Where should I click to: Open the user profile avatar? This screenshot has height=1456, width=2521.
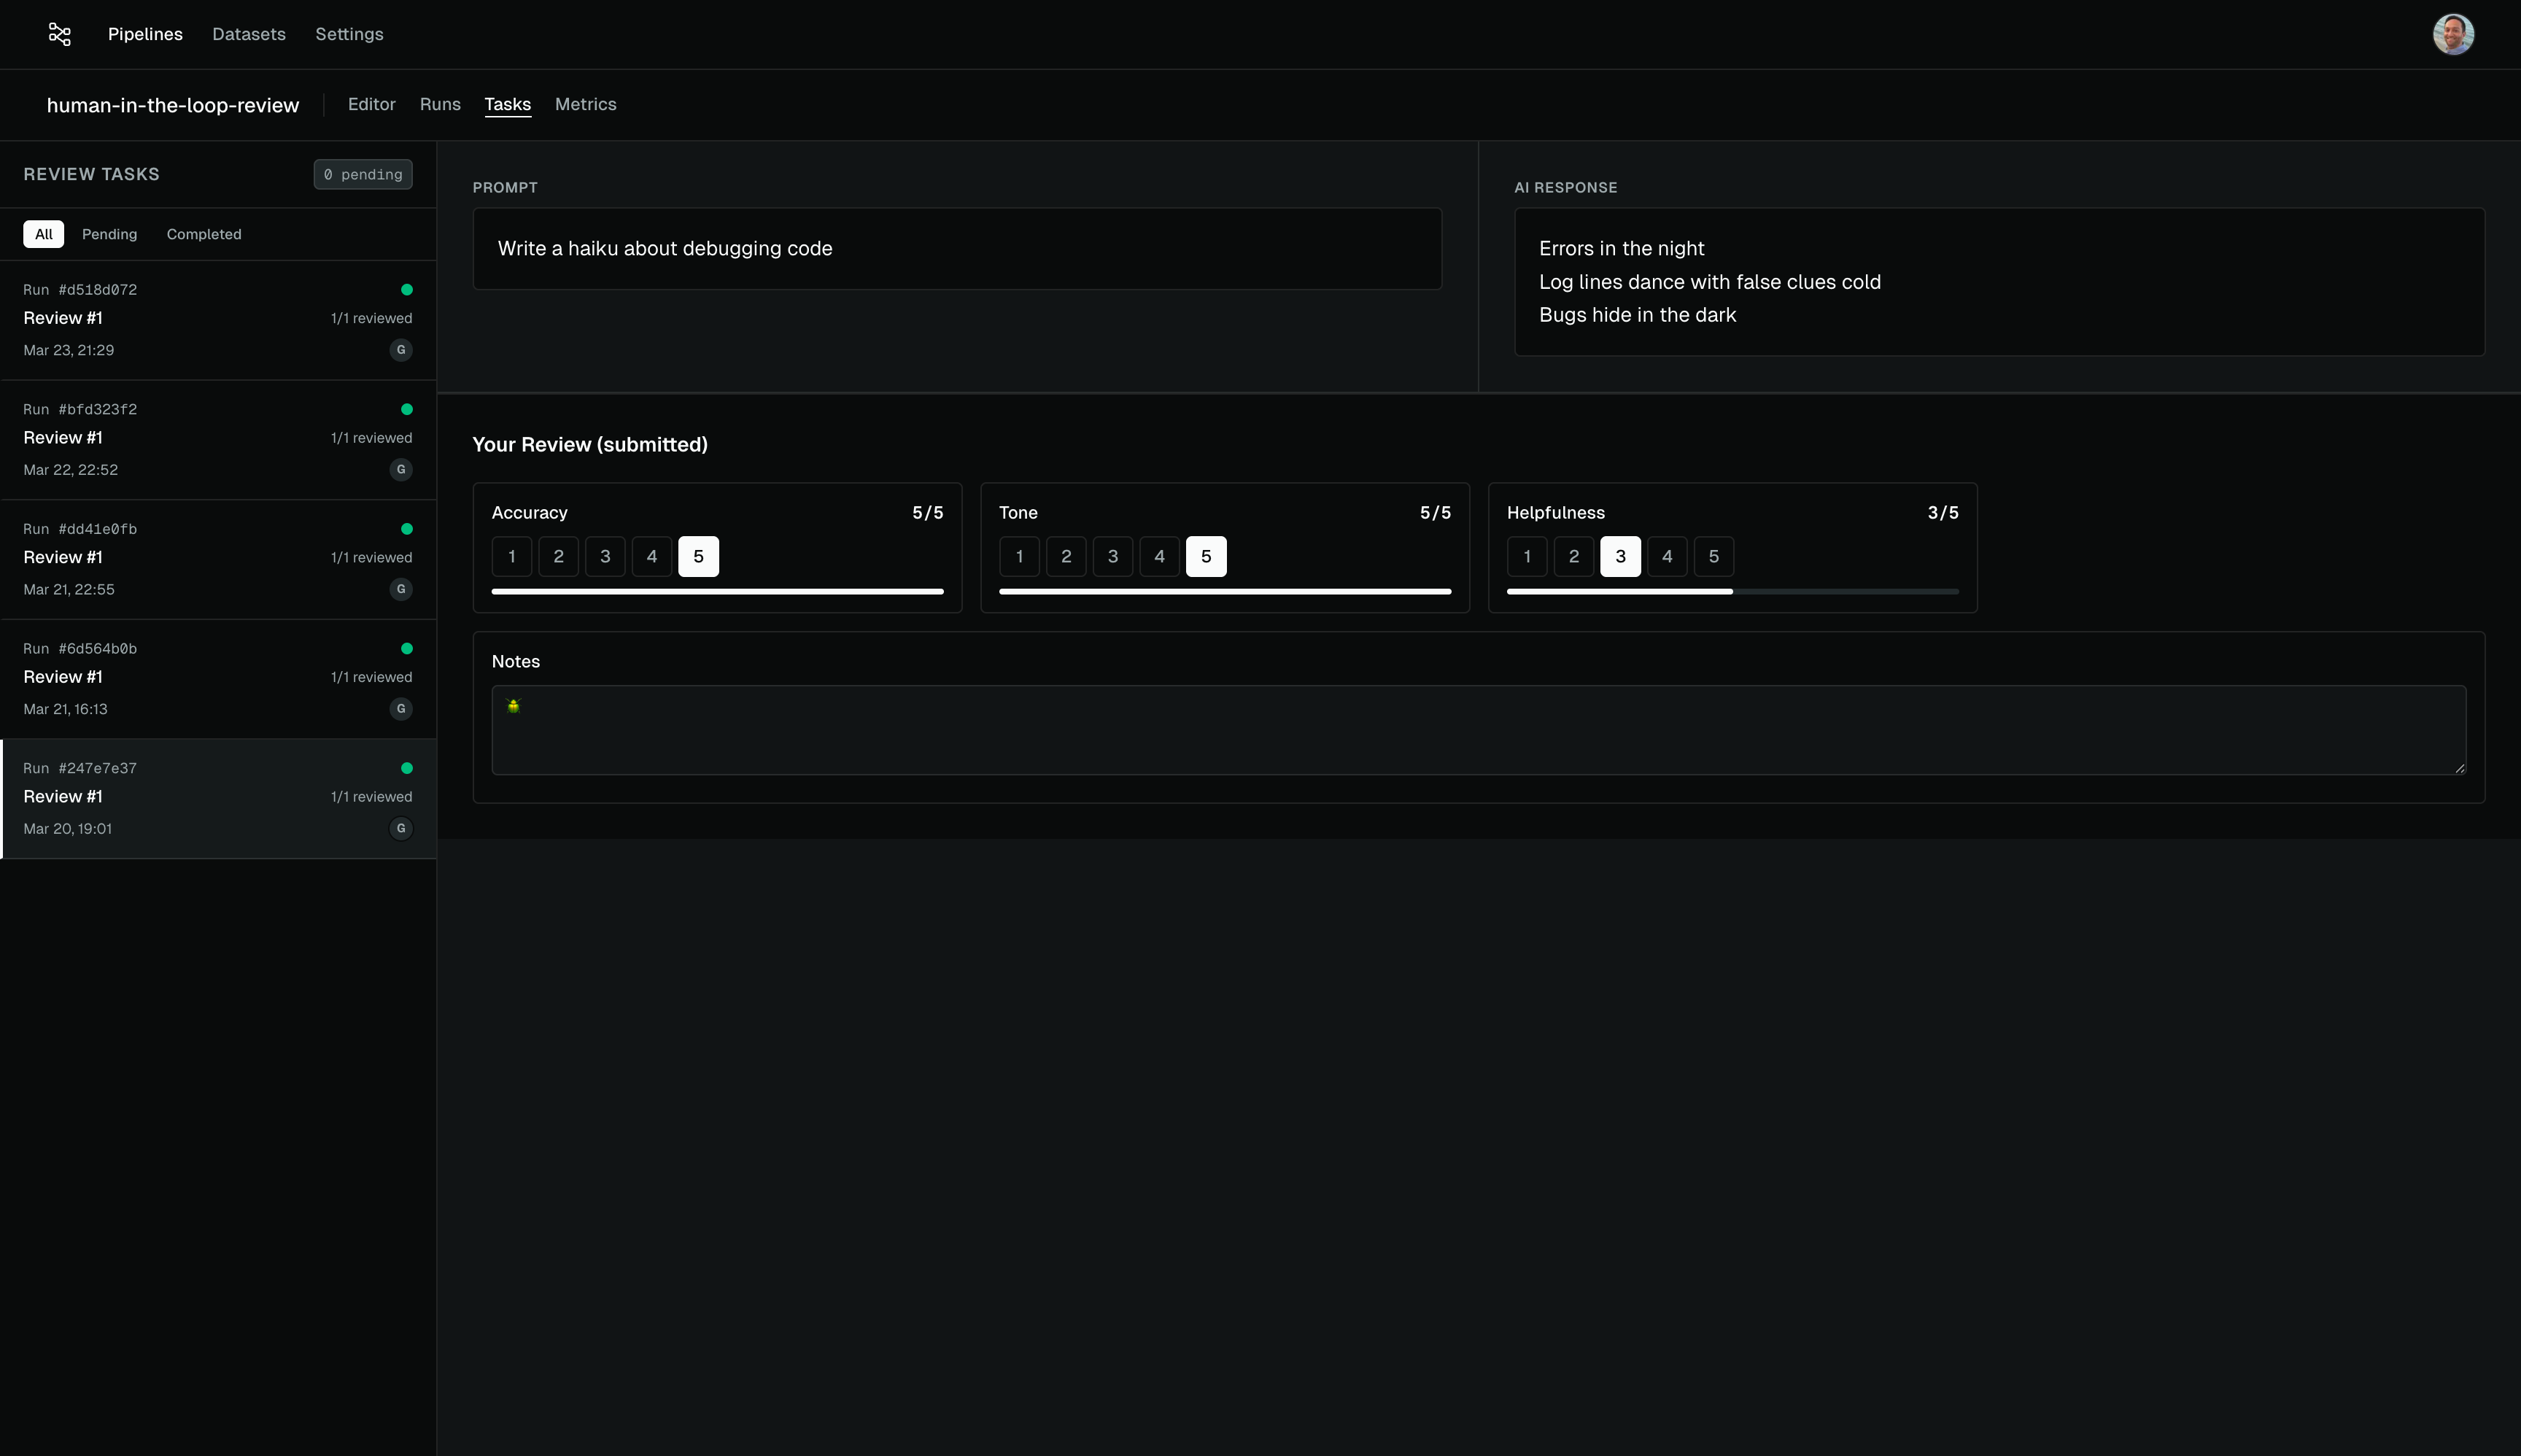(x=2452, y=35)
